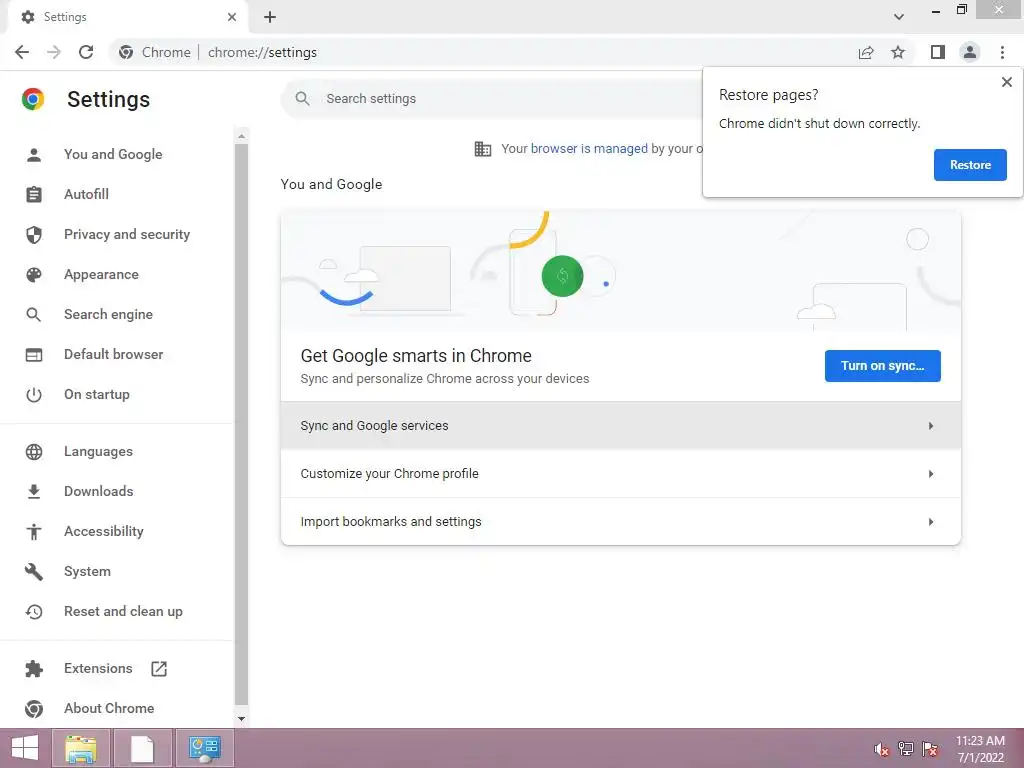This screenshot has height=768, width=1024.
Task: Follow the 'browser is managed' link
Action: (x=589, y=149)
